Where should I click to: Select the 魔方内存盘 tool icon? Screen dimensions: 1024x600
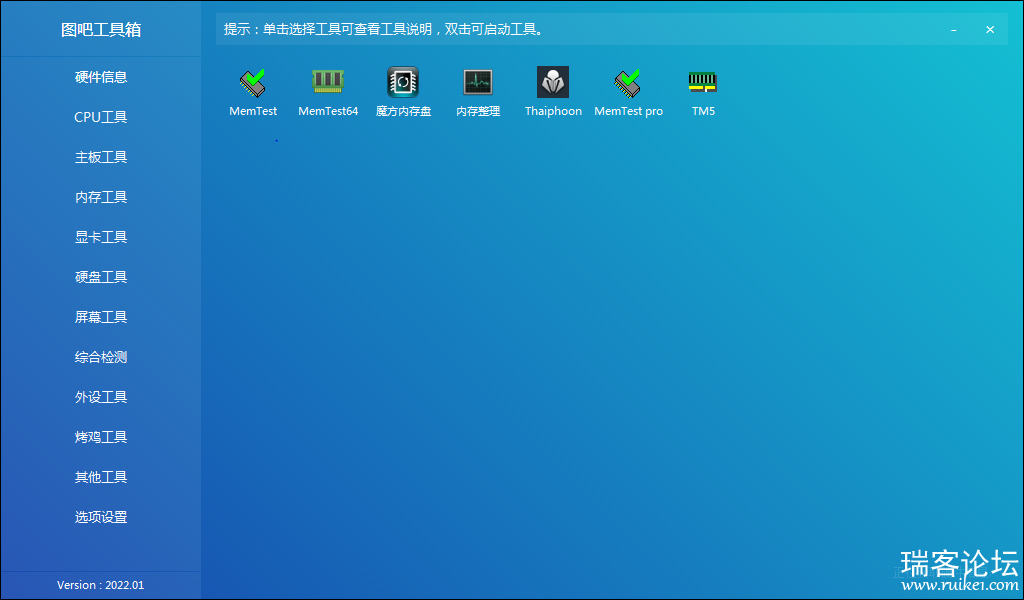coord(403,82)
